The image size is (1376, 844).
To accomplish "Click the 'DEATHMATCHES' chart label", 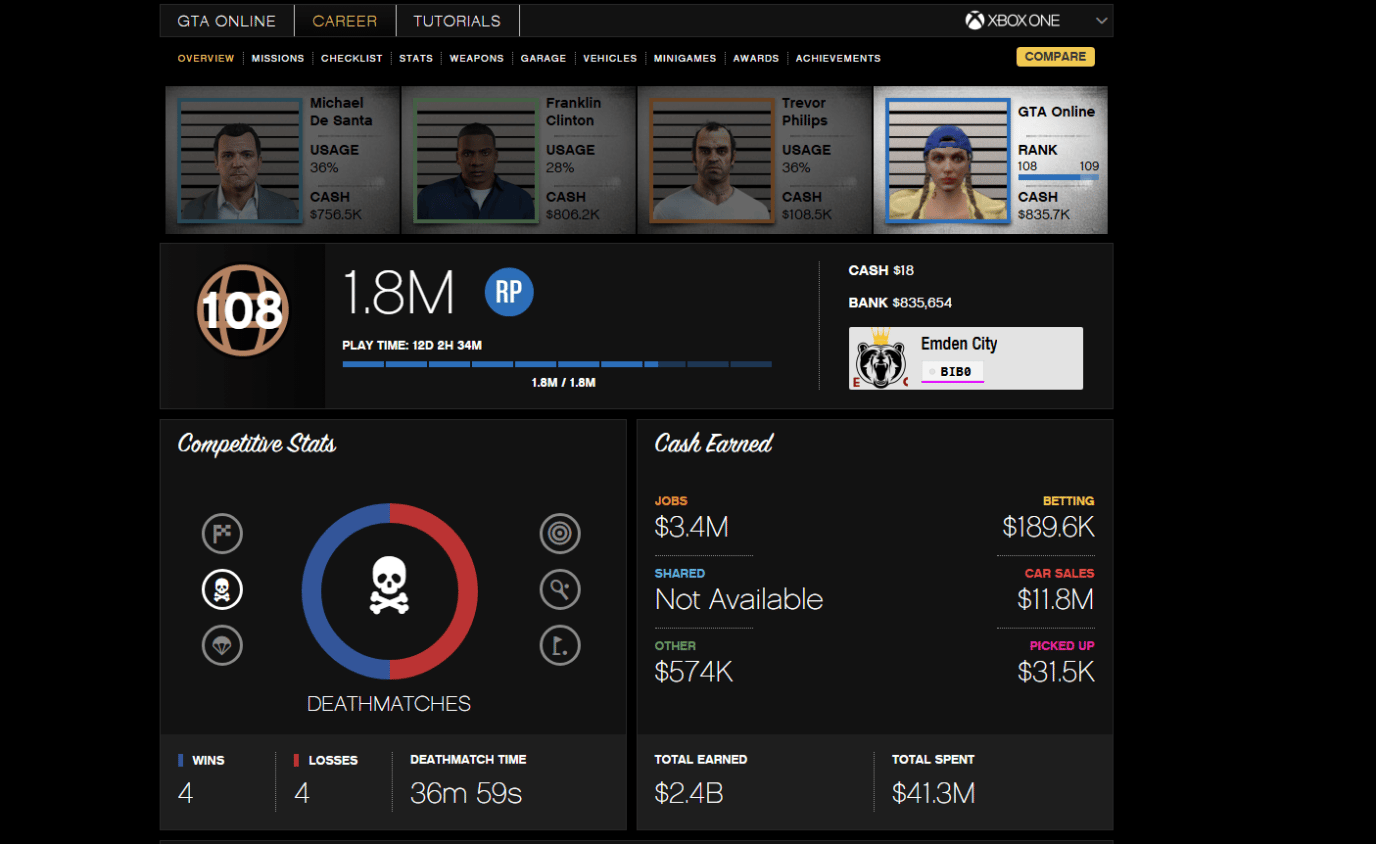I will (389, 704).
